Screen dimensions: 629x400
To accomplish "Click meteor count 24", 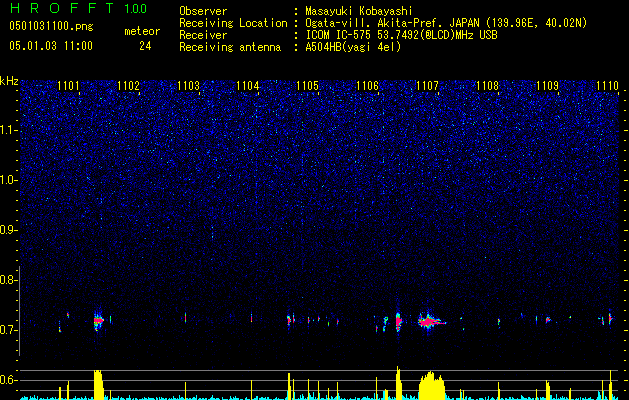I will tap(145, 46).
